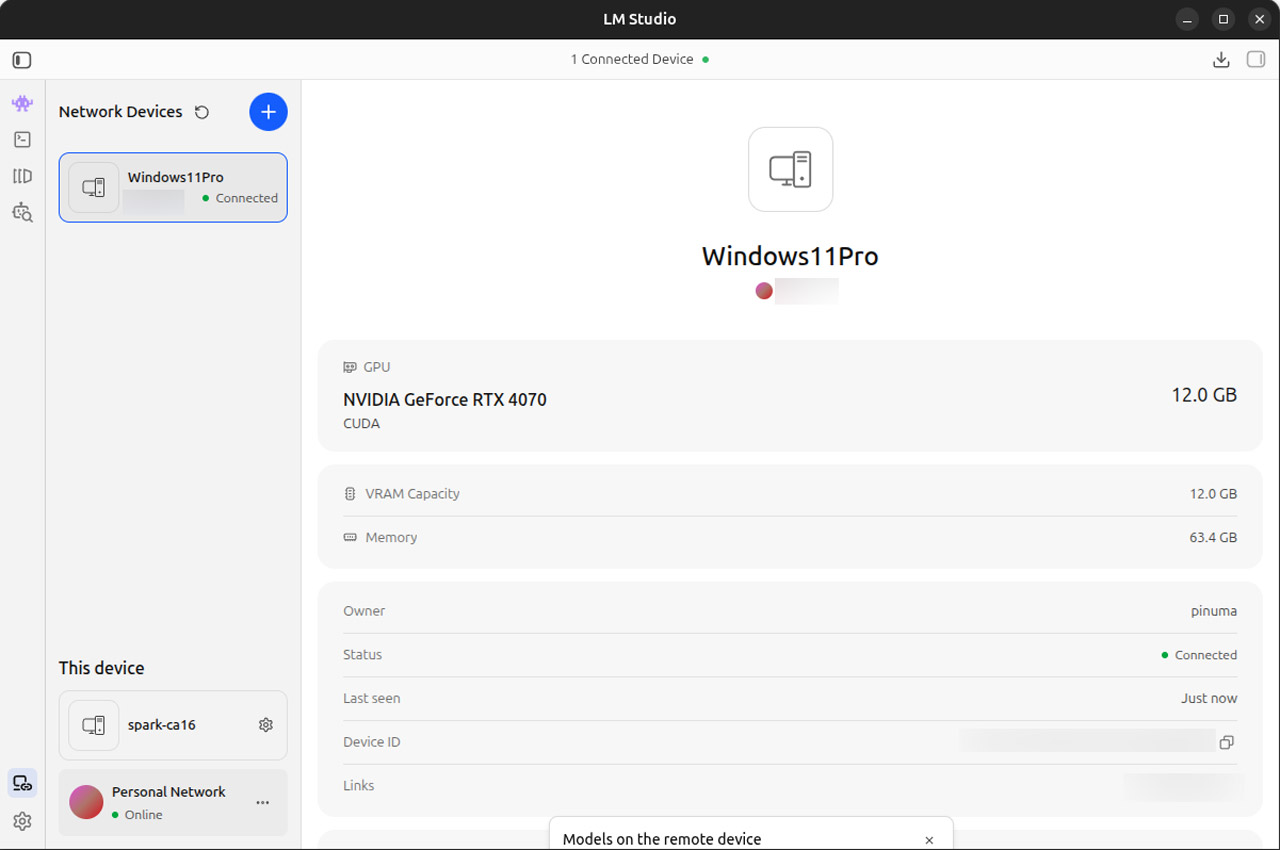
Task: Add a new network device
Action: coord(268,112)
